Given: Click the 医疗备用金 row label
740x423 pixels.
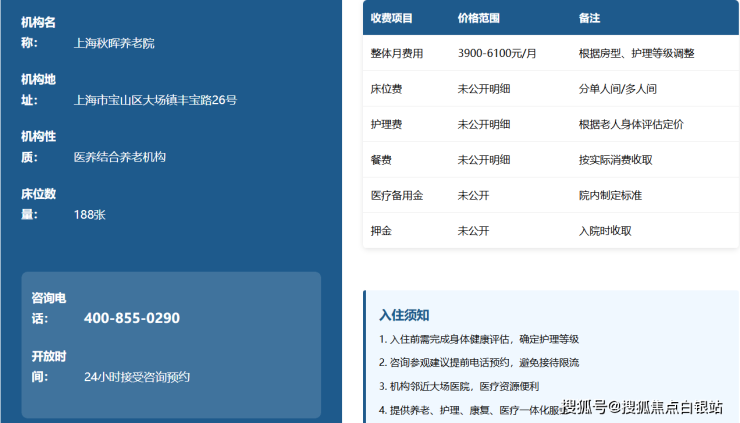Looking at the screenshot, I should 397,195.
